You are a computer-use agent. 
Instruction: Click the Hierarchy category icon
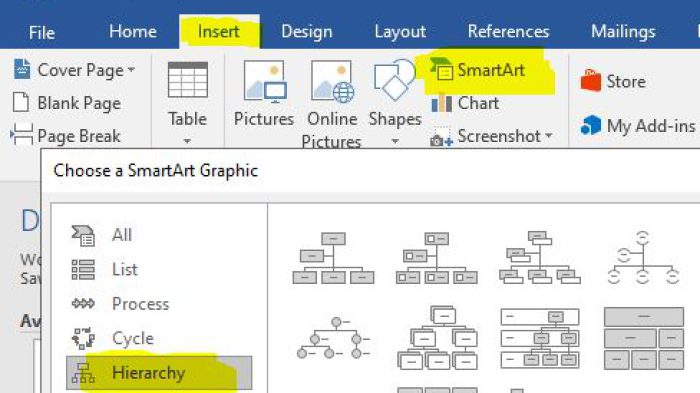[83, 373]
